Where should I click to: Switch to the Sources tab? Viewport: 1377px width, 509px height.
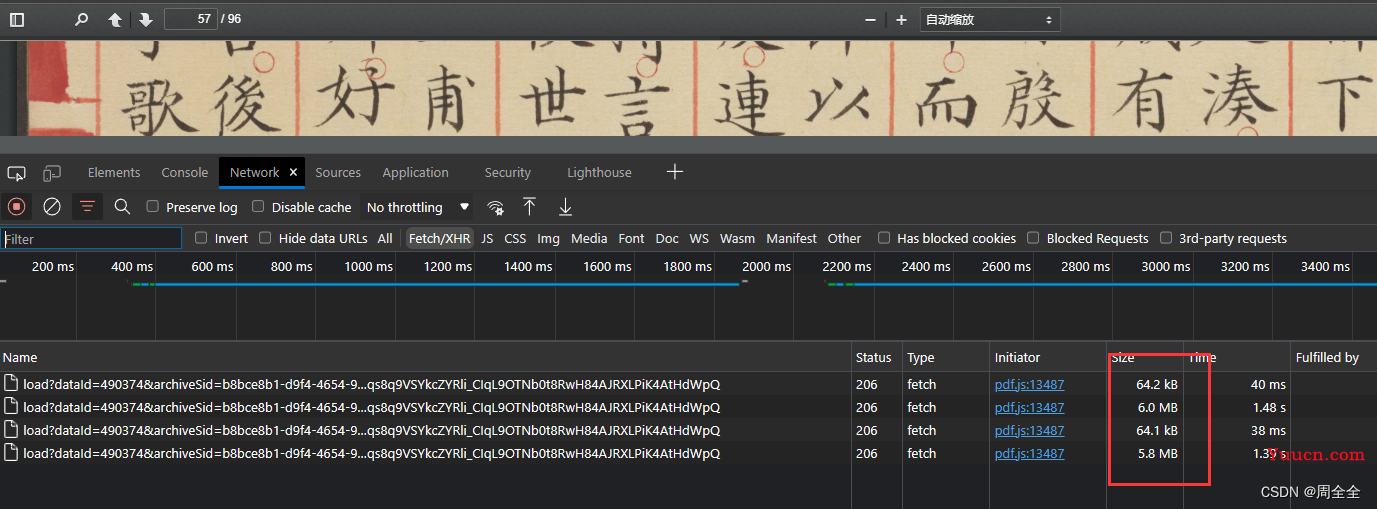coord(338,172)
